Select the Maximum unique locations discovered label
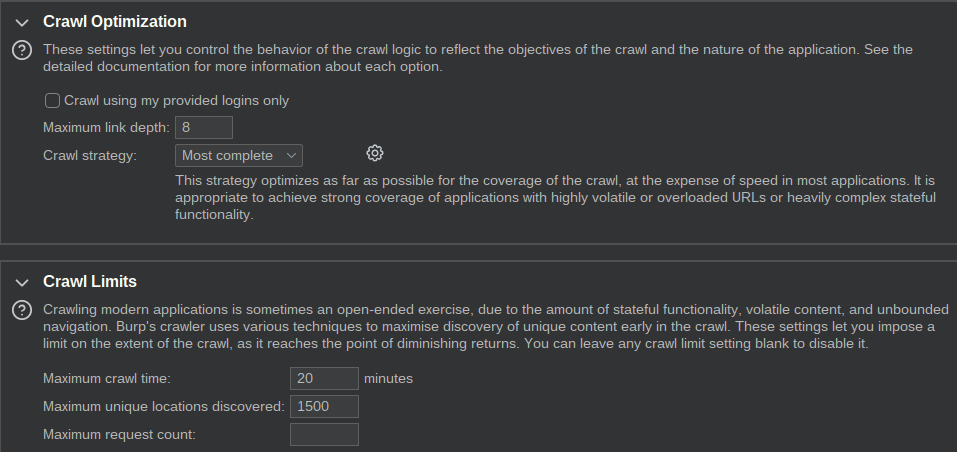 point(164,406)
